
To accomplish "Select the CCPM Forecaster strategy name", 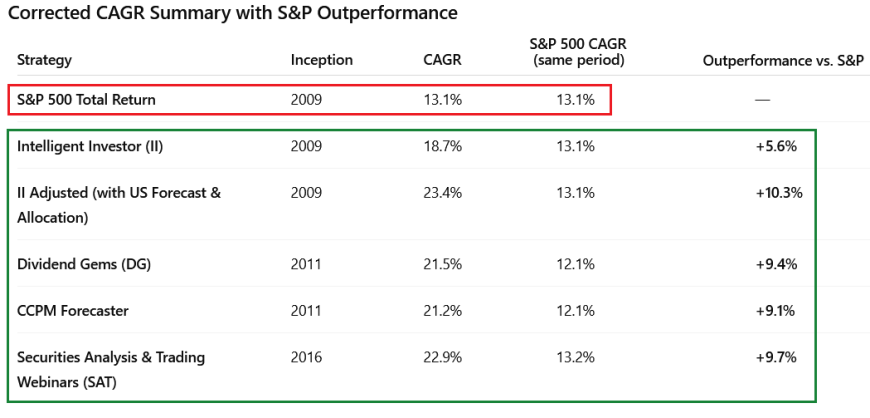I will click(x=73, y=310).
